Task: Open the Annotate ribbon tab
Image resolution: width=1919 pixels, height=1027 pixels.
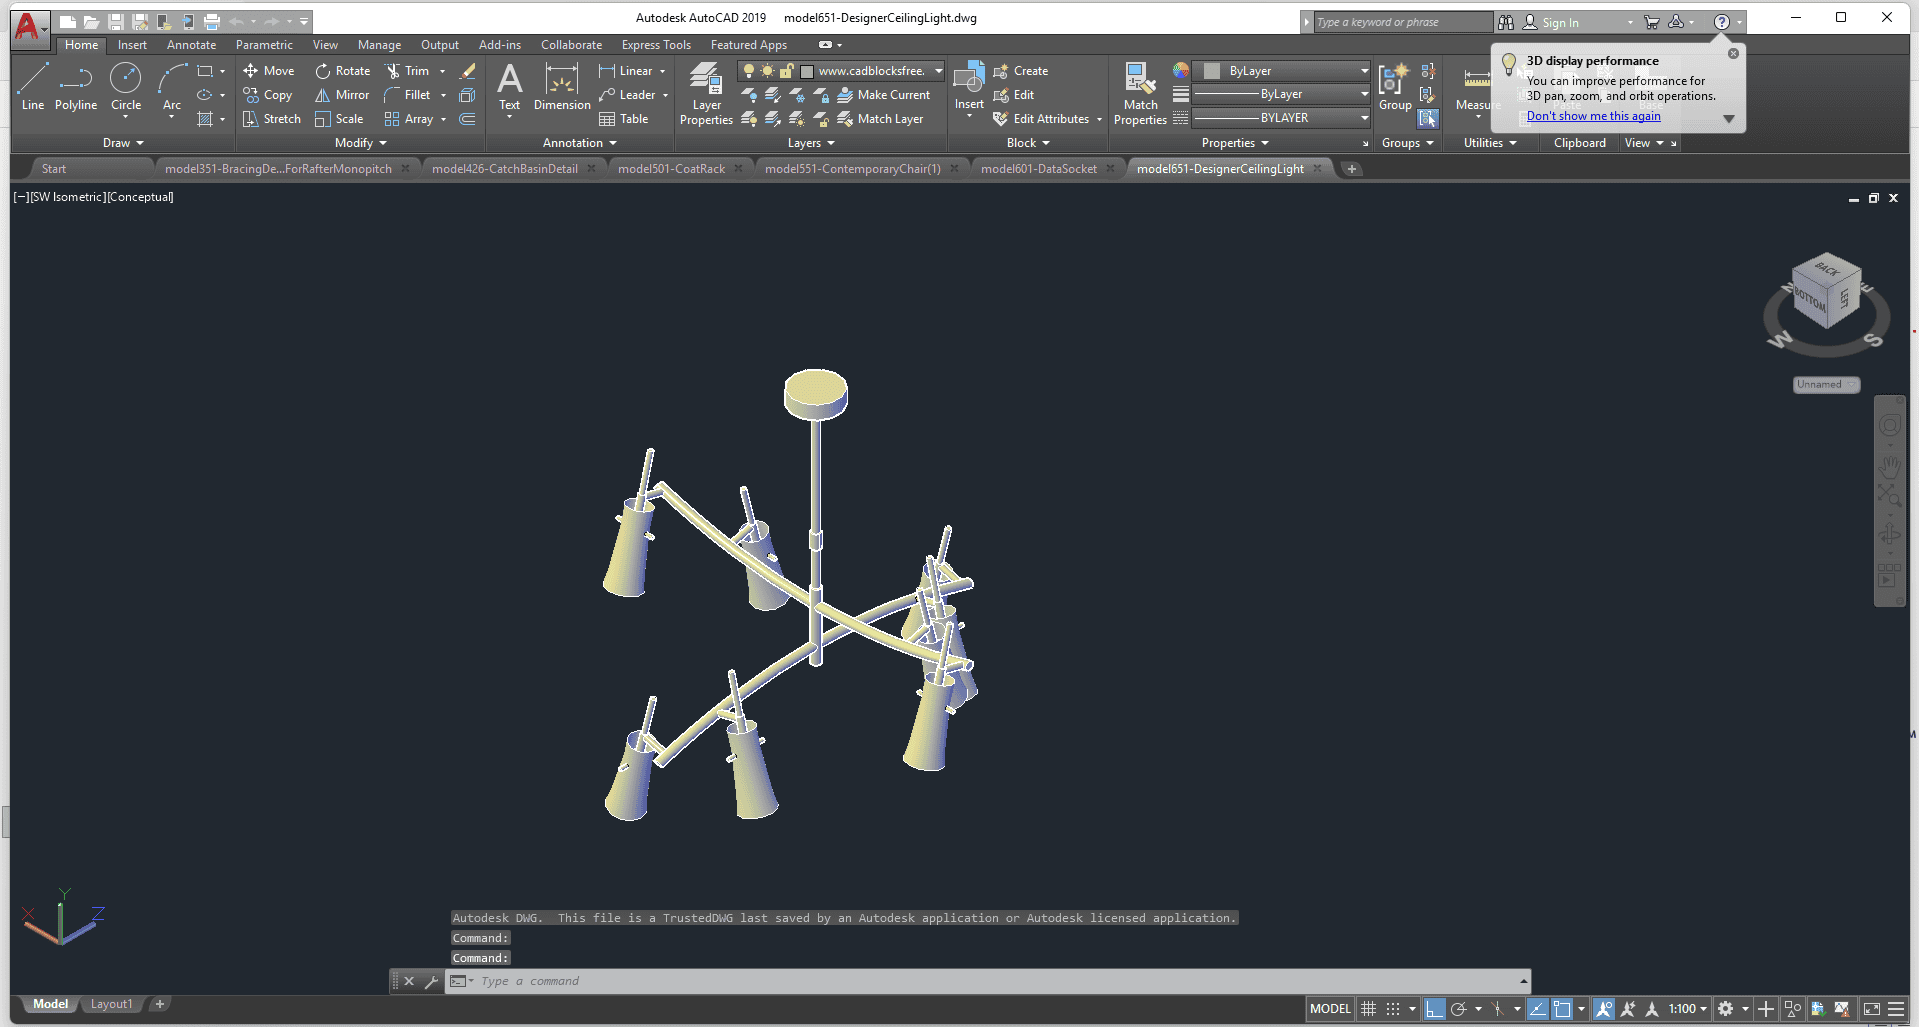Action: 191,45
